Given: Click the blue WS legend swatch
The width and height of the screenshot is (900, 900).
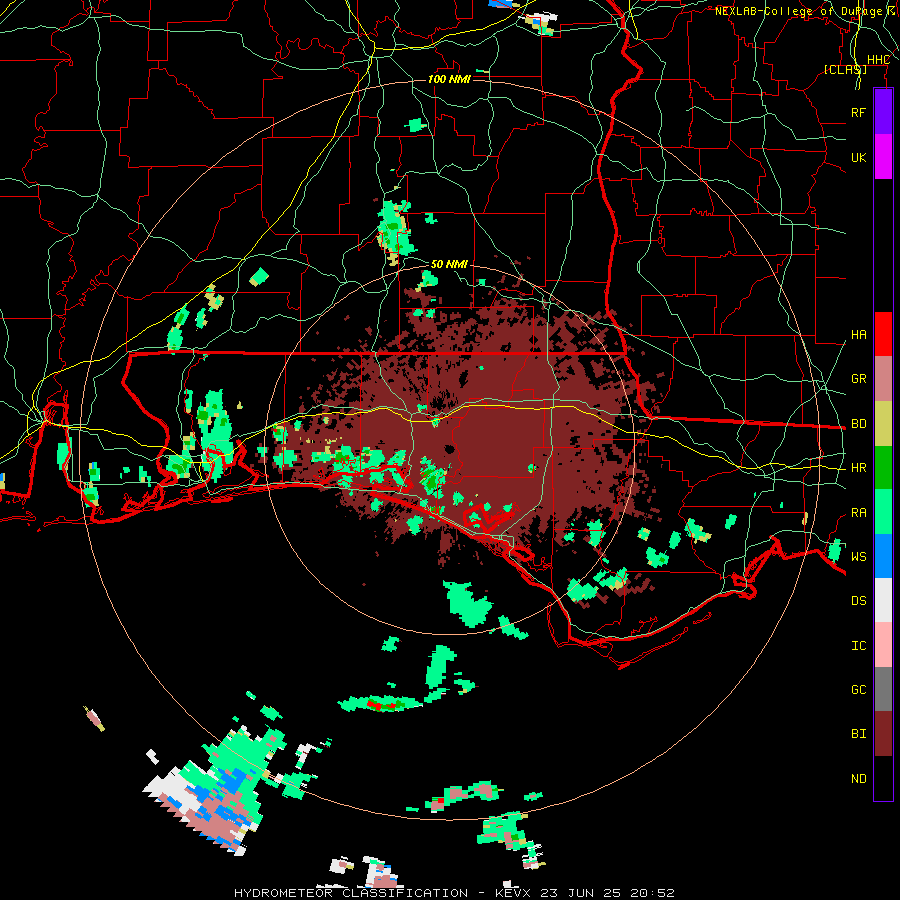Looking at the screenshot, I should click(x=883, y=556).
